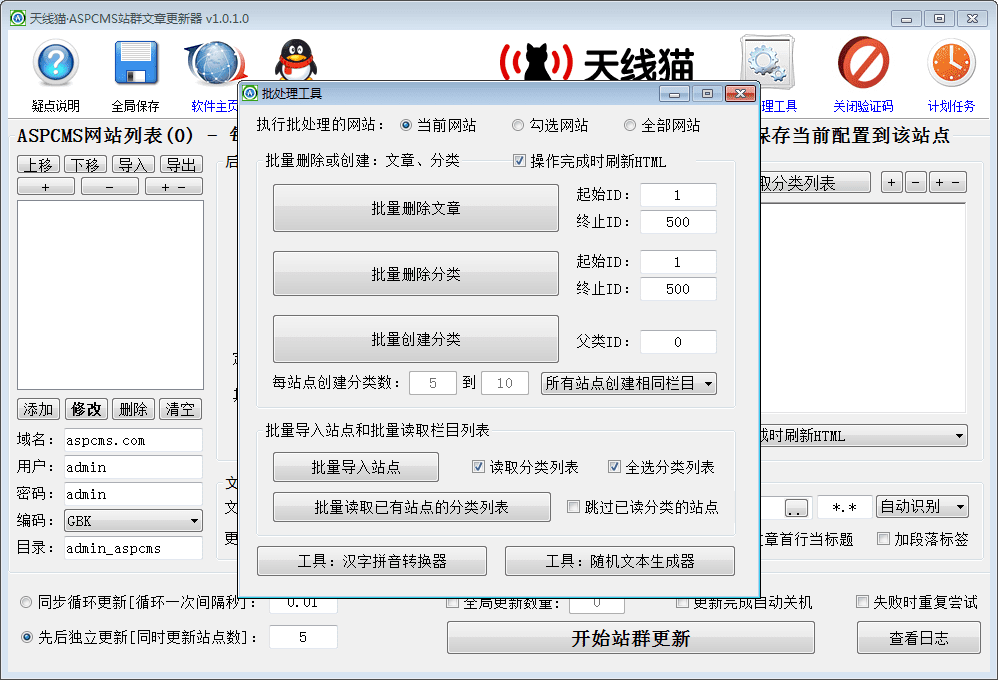Enable 失败时重复尝试 checkbox
The width and height of the screenshot is (998, 680).
pyautogui.click(x=862, y=602)
